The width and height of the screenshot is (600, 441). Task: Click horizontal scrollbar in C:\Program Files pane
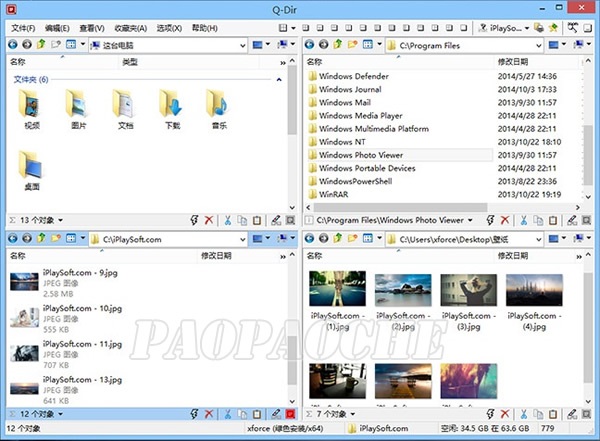(x=400, y=207)
